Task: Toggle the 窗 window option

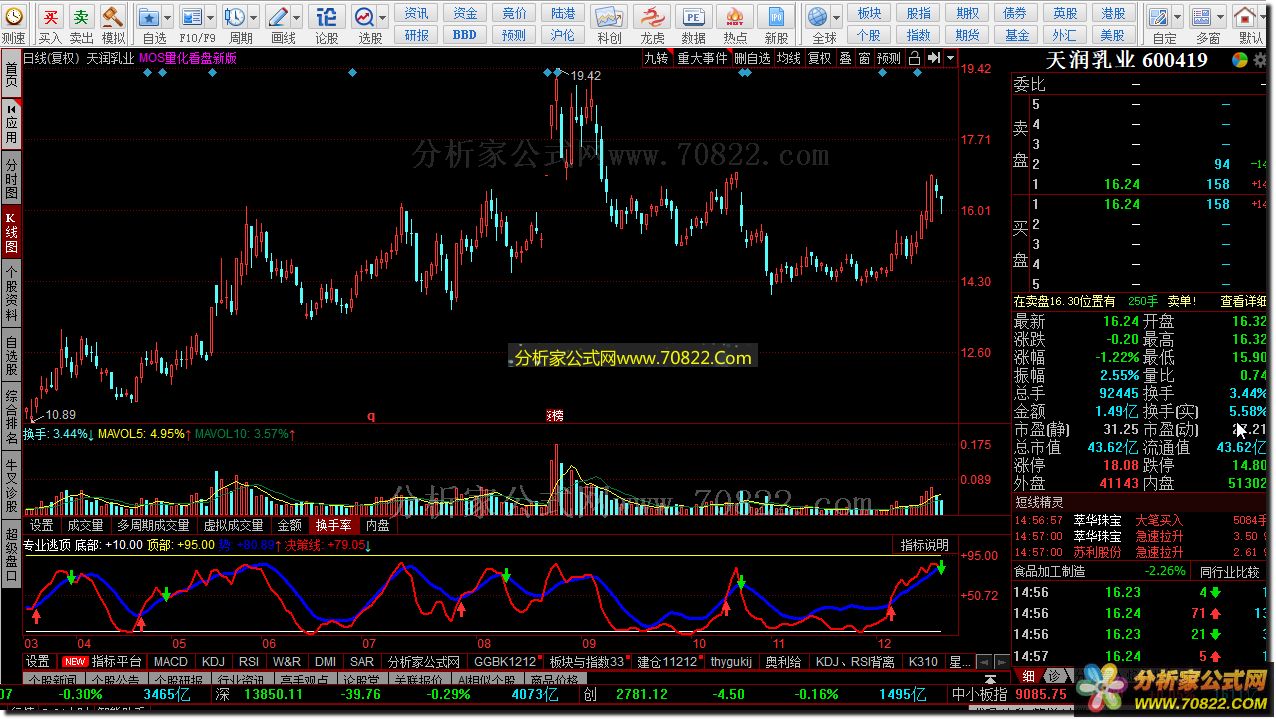Action: click(864, 58)
